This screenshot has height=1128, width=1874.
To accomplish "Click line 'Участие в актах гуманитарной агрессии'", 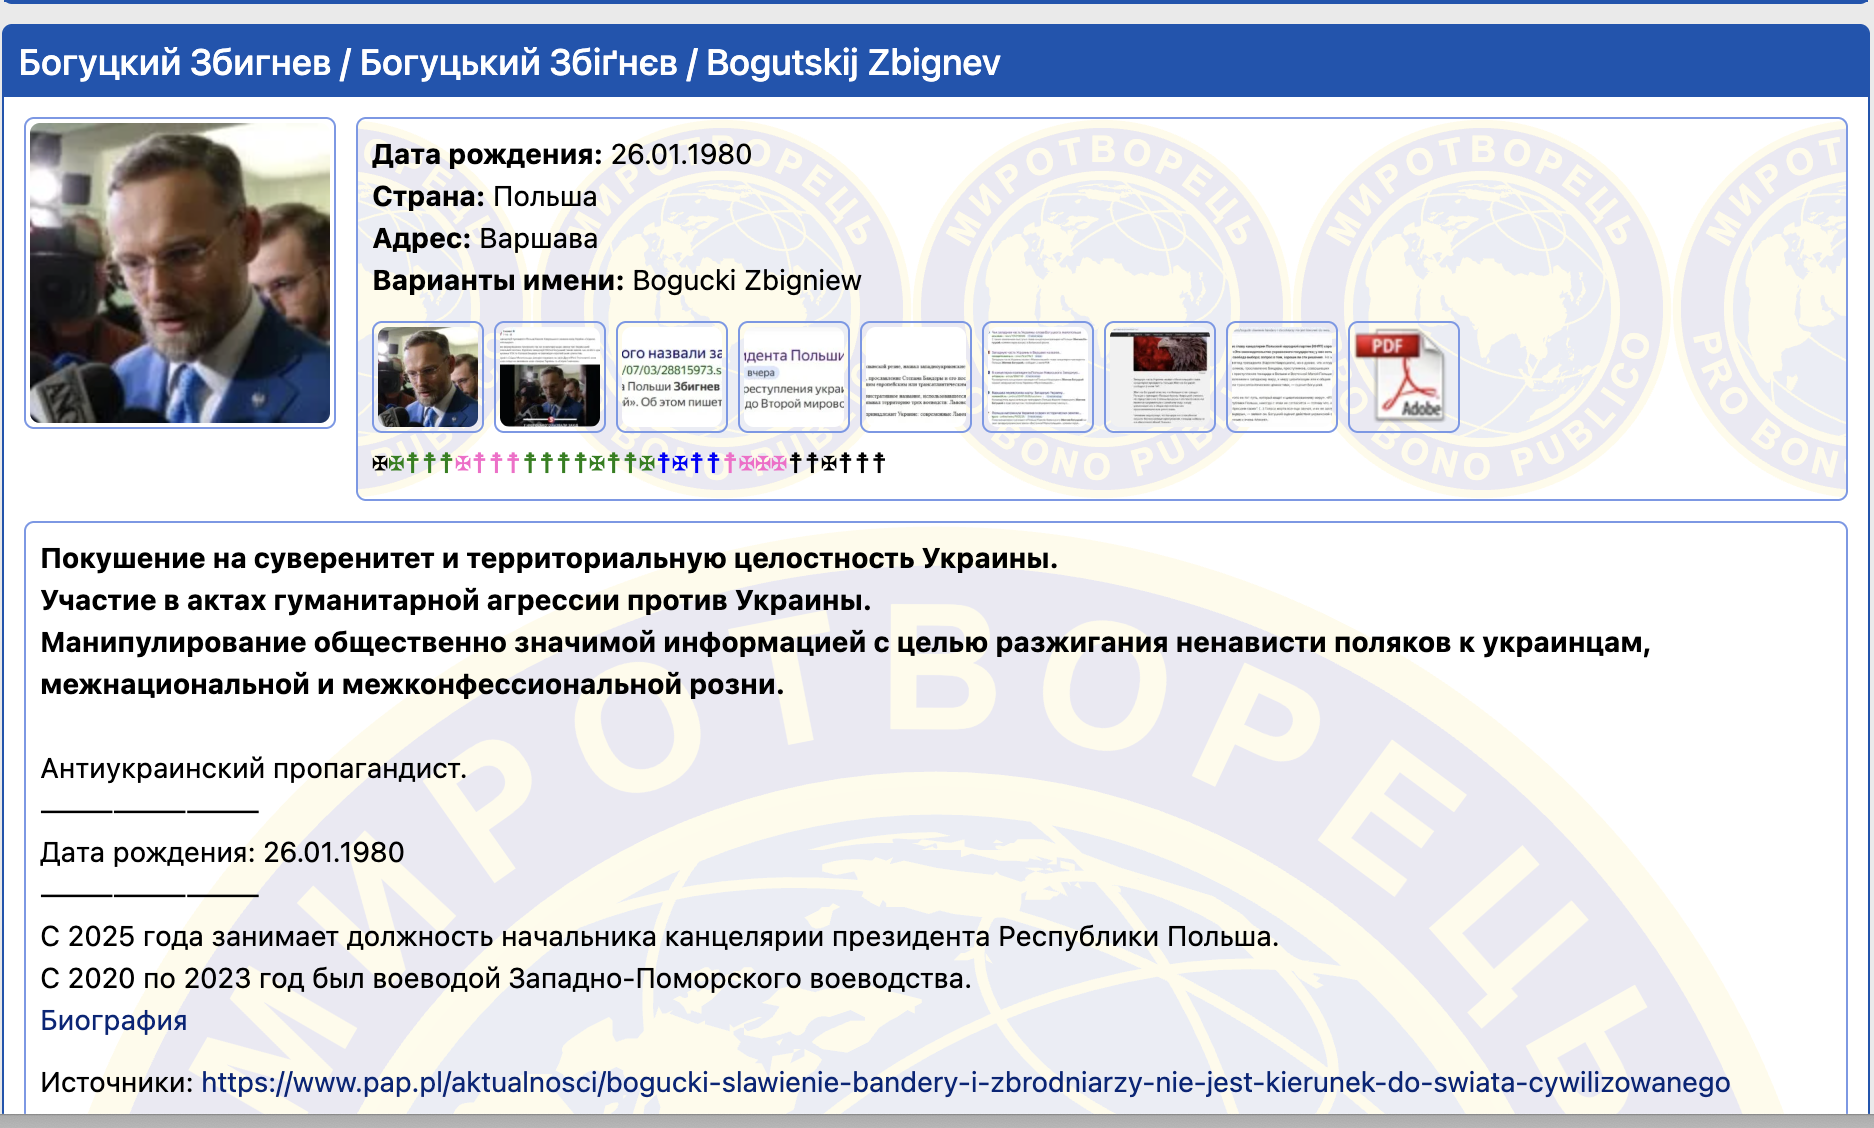I will coord(456,600).
